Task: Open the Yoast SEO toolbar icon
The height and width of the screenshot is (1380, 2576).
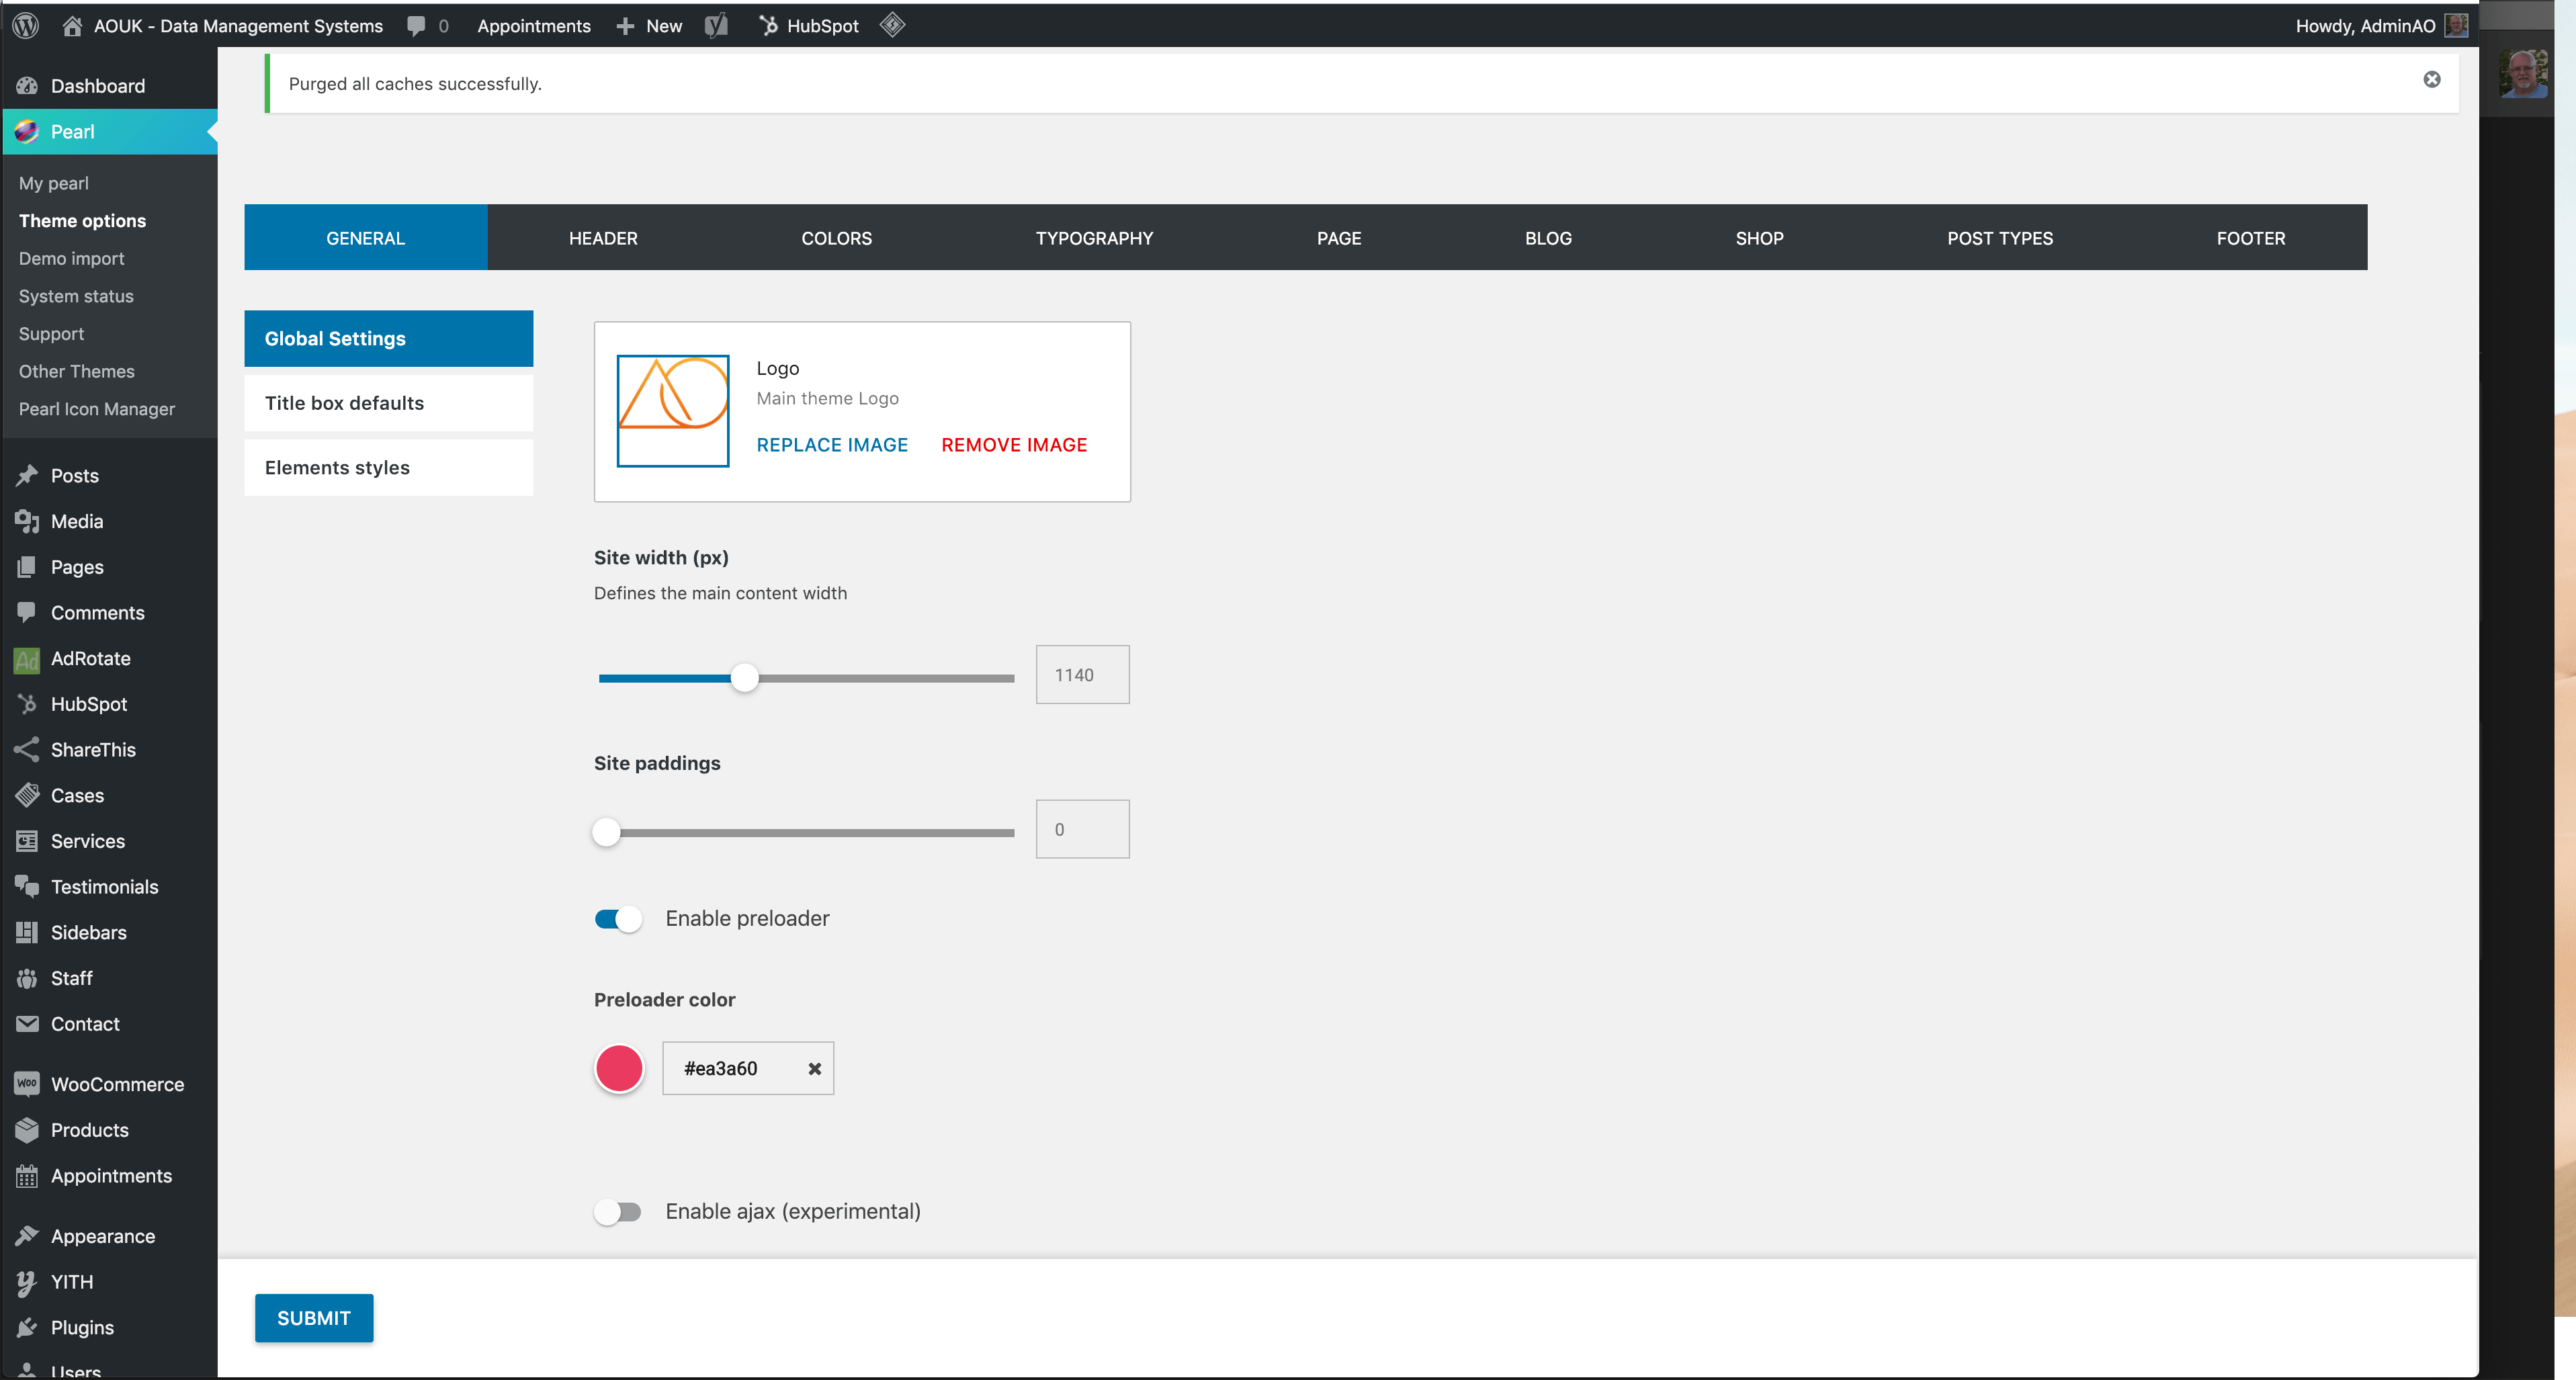Action: pos(716,26)
